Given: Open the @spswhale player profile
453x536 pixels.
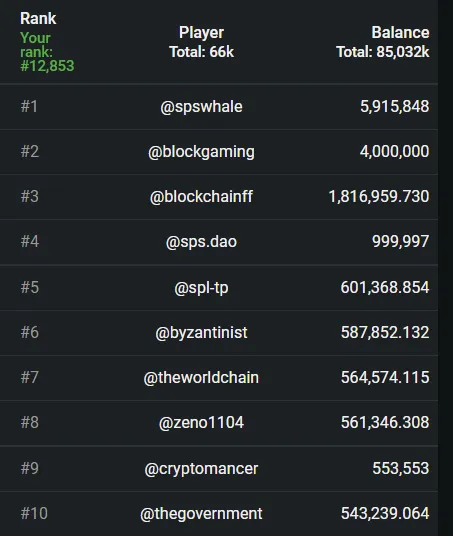Looking at the screenshot, I should pyautogui.click(x=201, y=107).
